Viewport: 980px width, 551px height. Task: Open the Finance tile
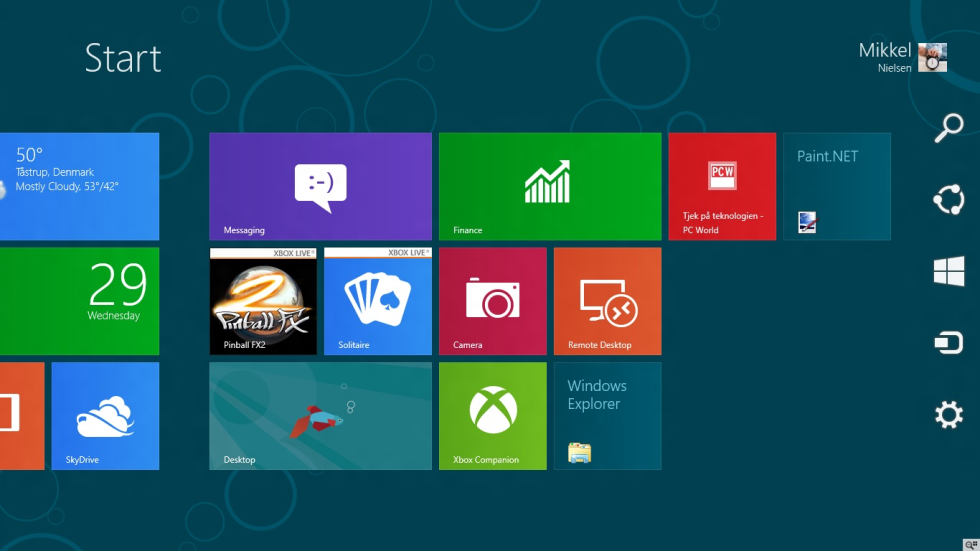[550, 186]
